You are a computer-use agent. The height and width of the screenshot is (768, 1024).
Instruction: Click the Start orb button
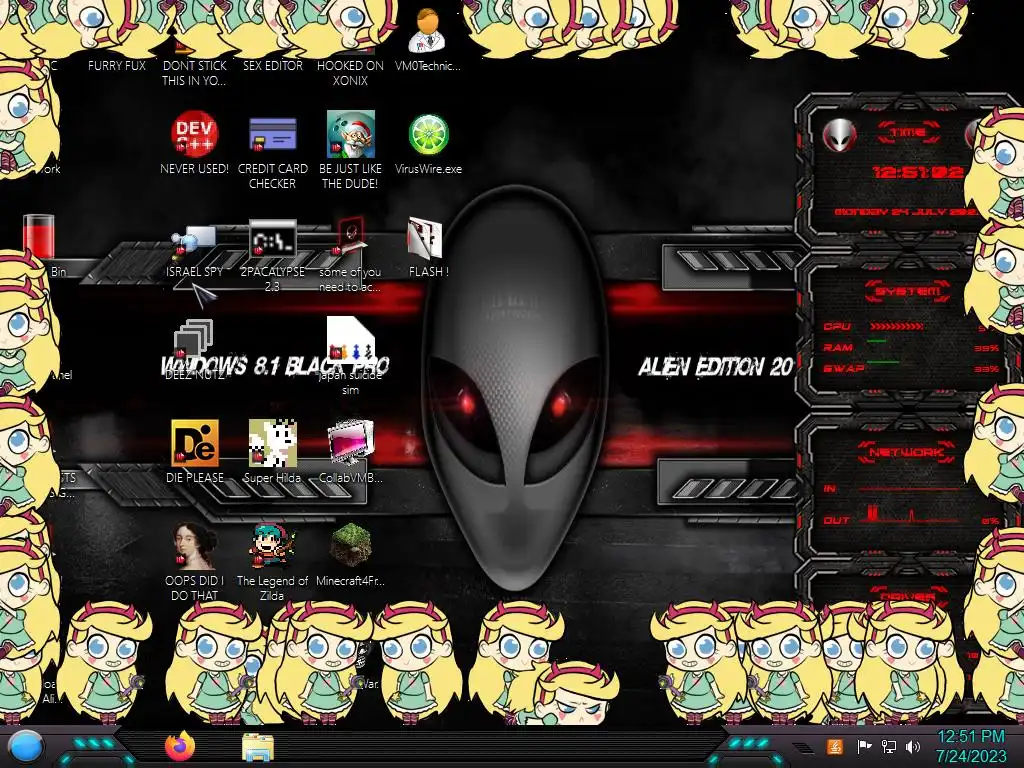tap(26, 748)
